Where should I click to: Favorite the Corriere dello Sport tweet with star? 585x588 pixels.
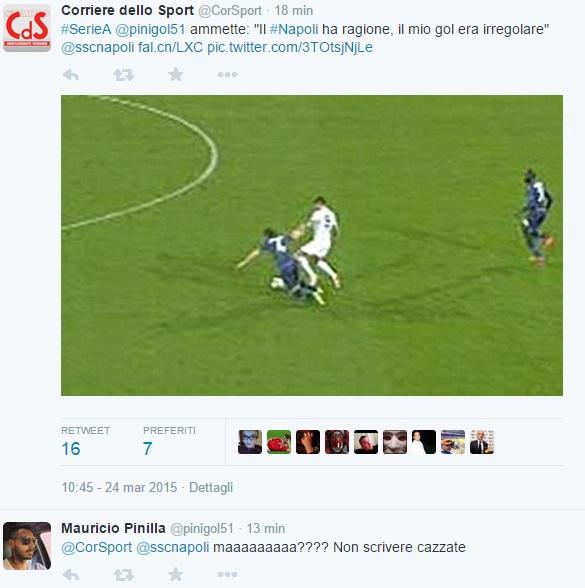click(x=175, y=74)
